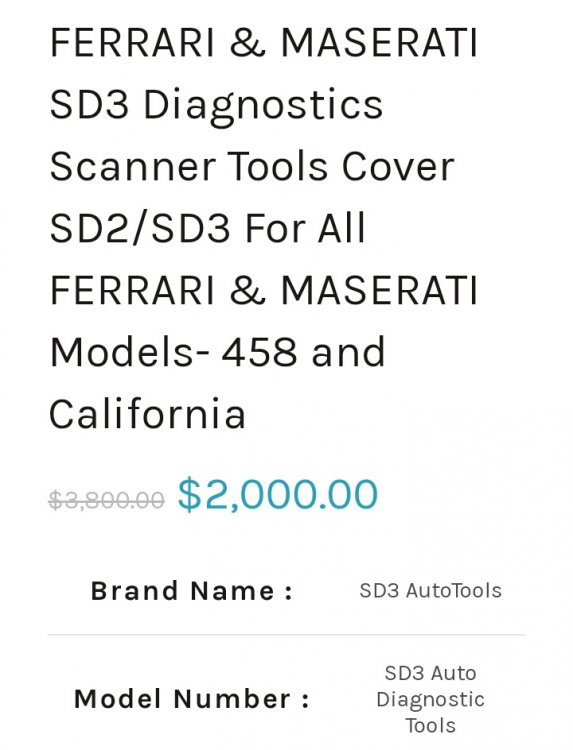This screenshot has height=750, width=573.
Task: Click the crossed-out $3,800.00 original price
Action: [x=107, y=500]
